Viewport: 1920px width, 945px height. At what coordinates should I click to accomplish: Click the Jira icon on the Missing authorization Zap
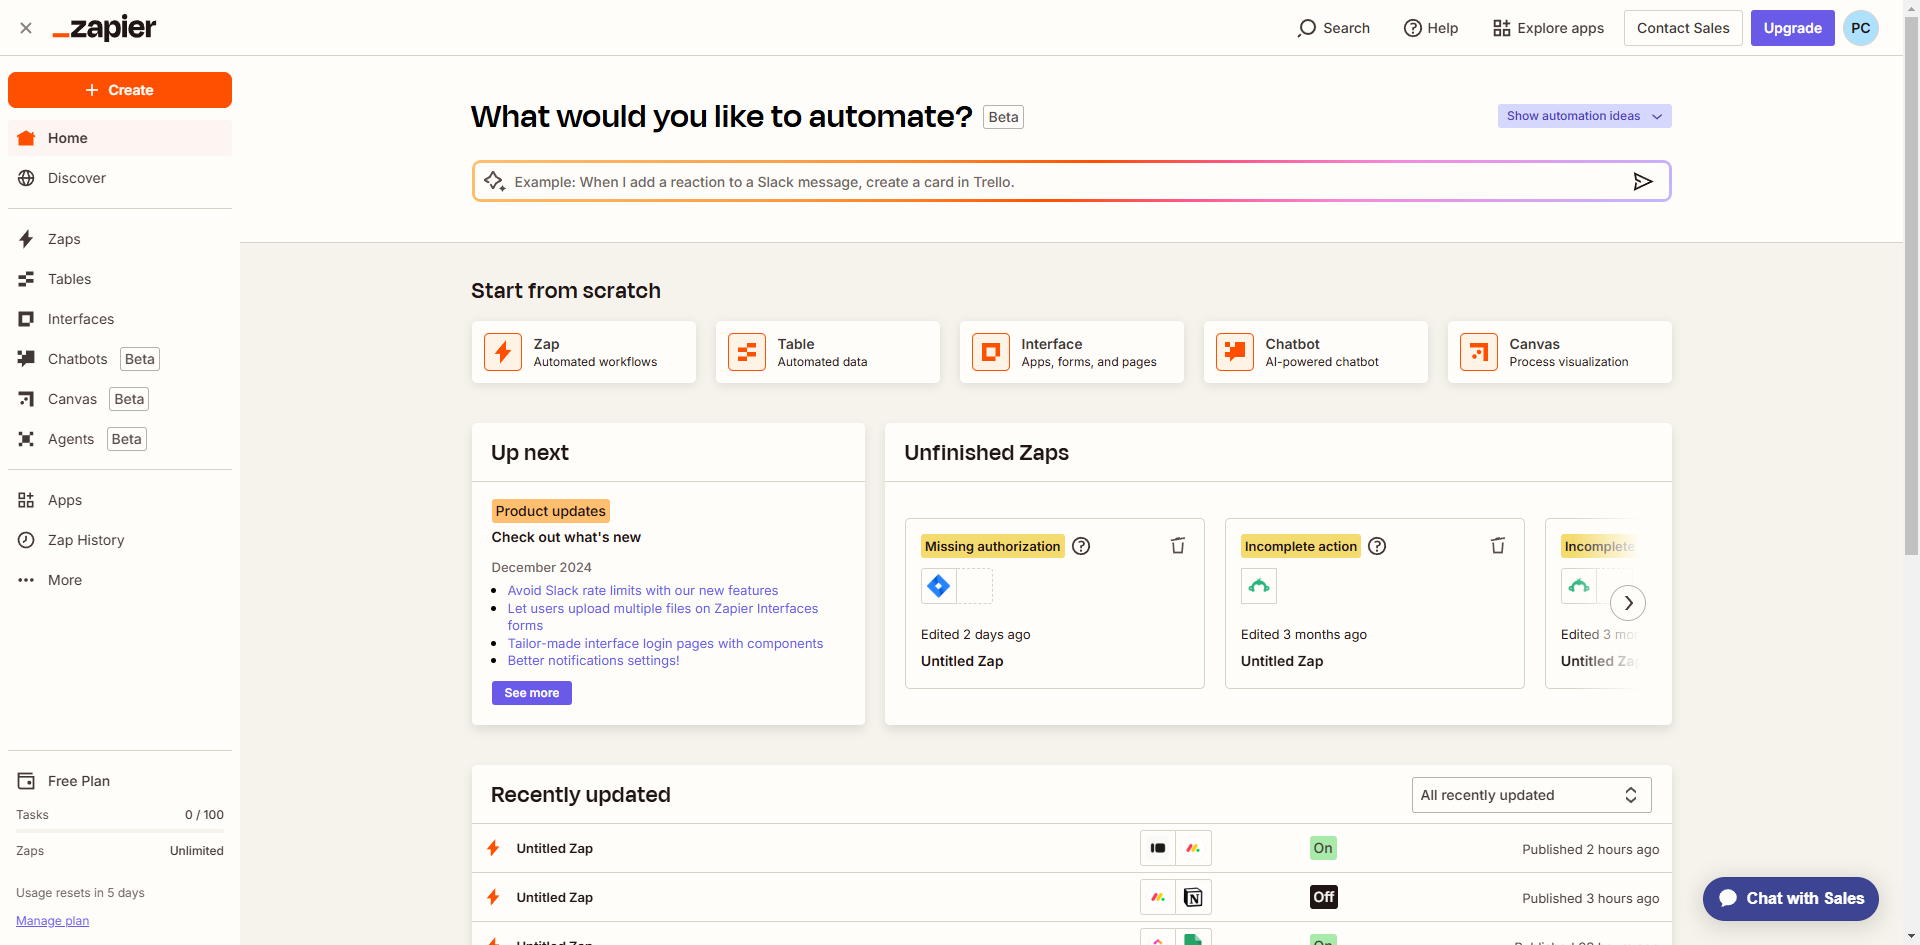tap(938, 586)
